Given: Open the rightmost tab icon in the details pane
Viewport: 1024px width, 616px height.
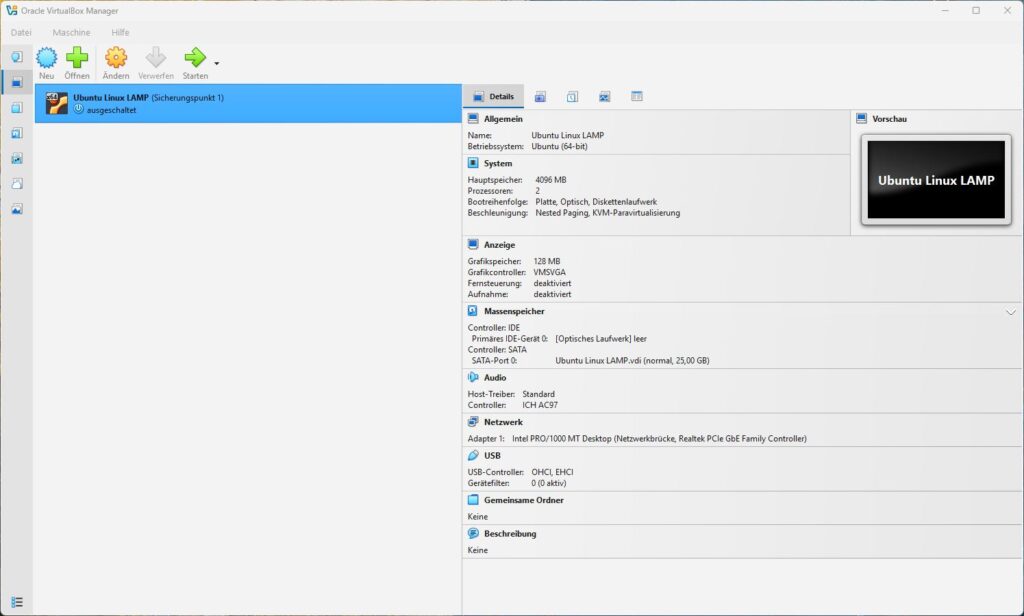Looking at the screenshot, I should [637, 97].
